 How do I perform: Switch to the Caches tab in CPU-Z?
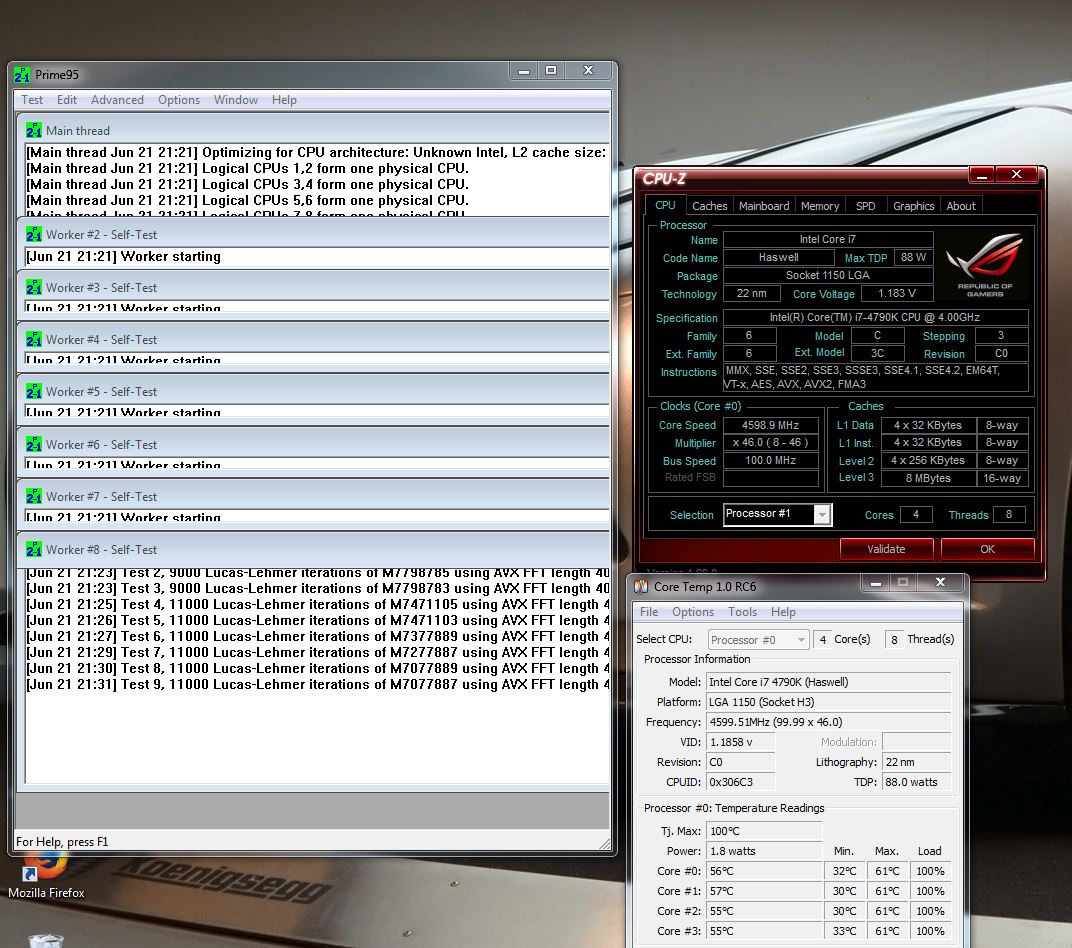point(710,206)
